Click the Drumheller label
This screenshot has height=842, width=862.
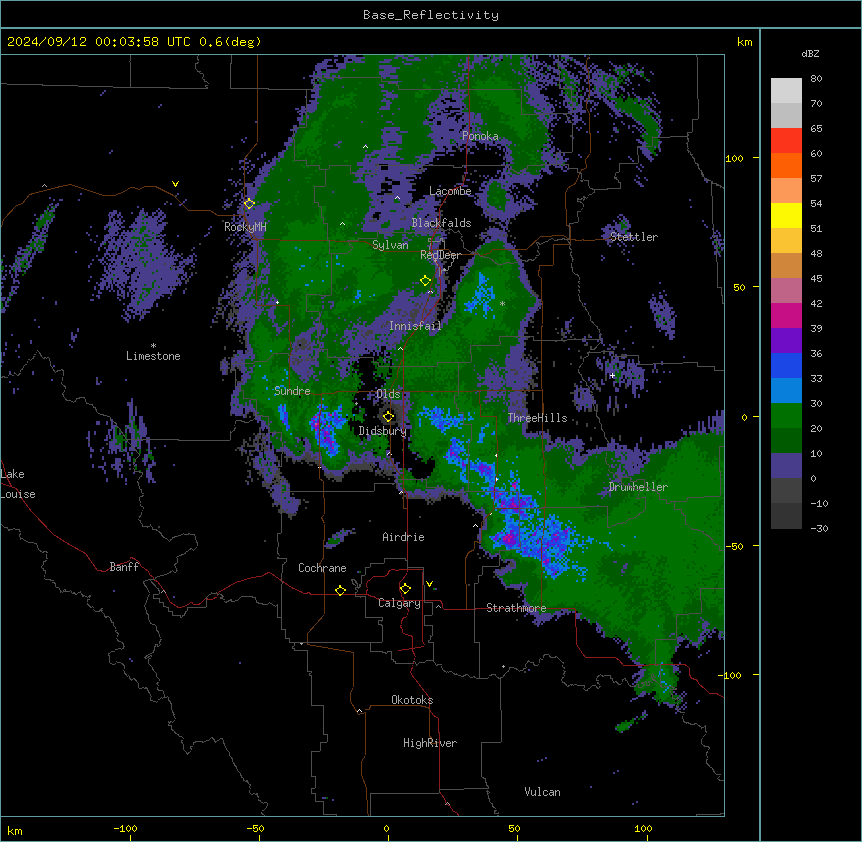(x=638, y=487)
